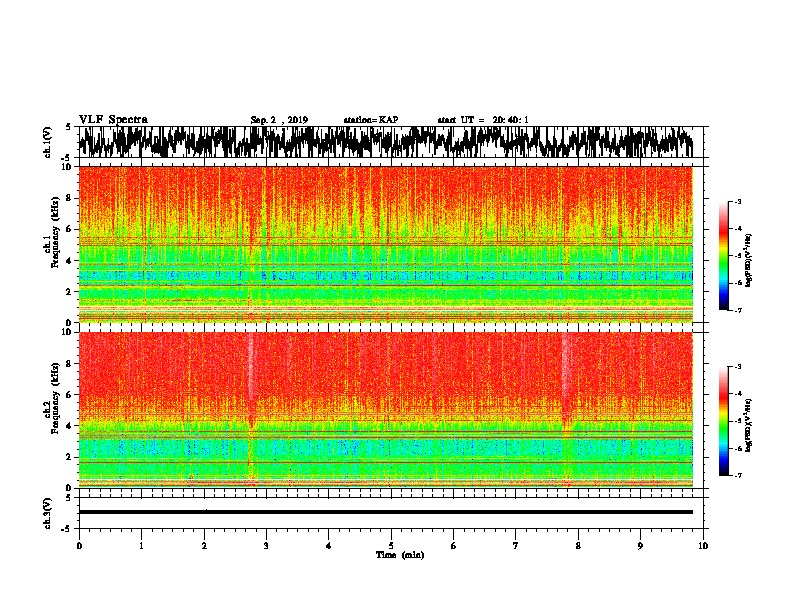
Task: Click time axis tick label "0"
Action: click(x=79, y=546)
